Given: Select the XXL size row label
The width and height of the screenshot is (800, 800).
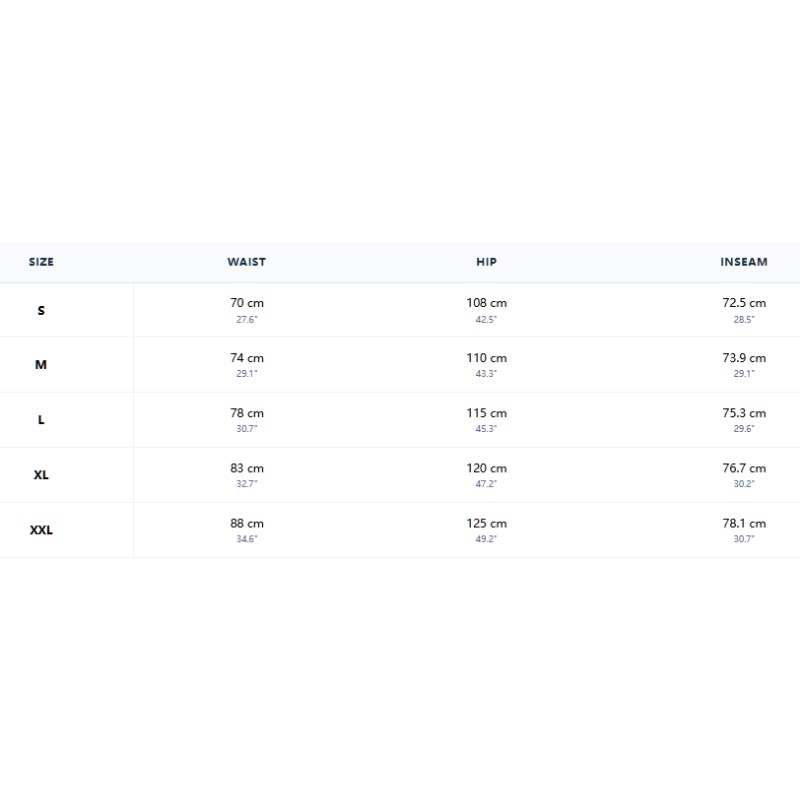Looking at the screenshot, I should (x=41, y=530).
